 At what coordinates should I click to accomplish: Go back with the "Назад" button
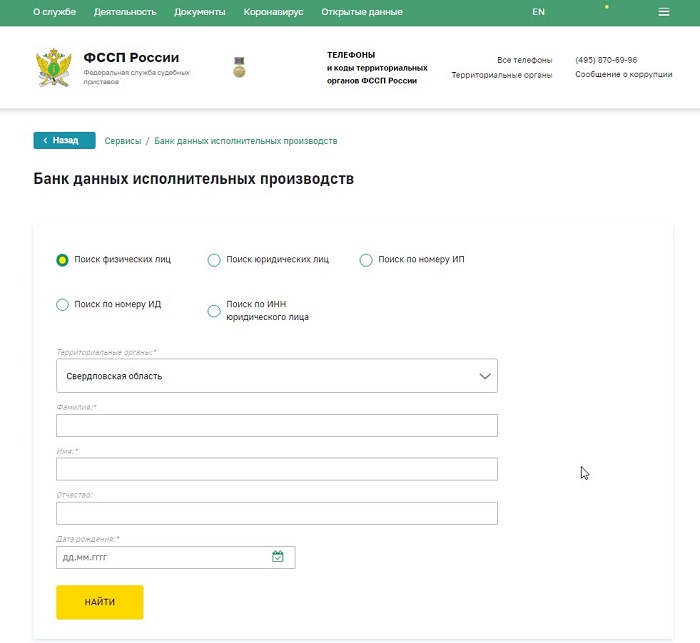point(64,141)
